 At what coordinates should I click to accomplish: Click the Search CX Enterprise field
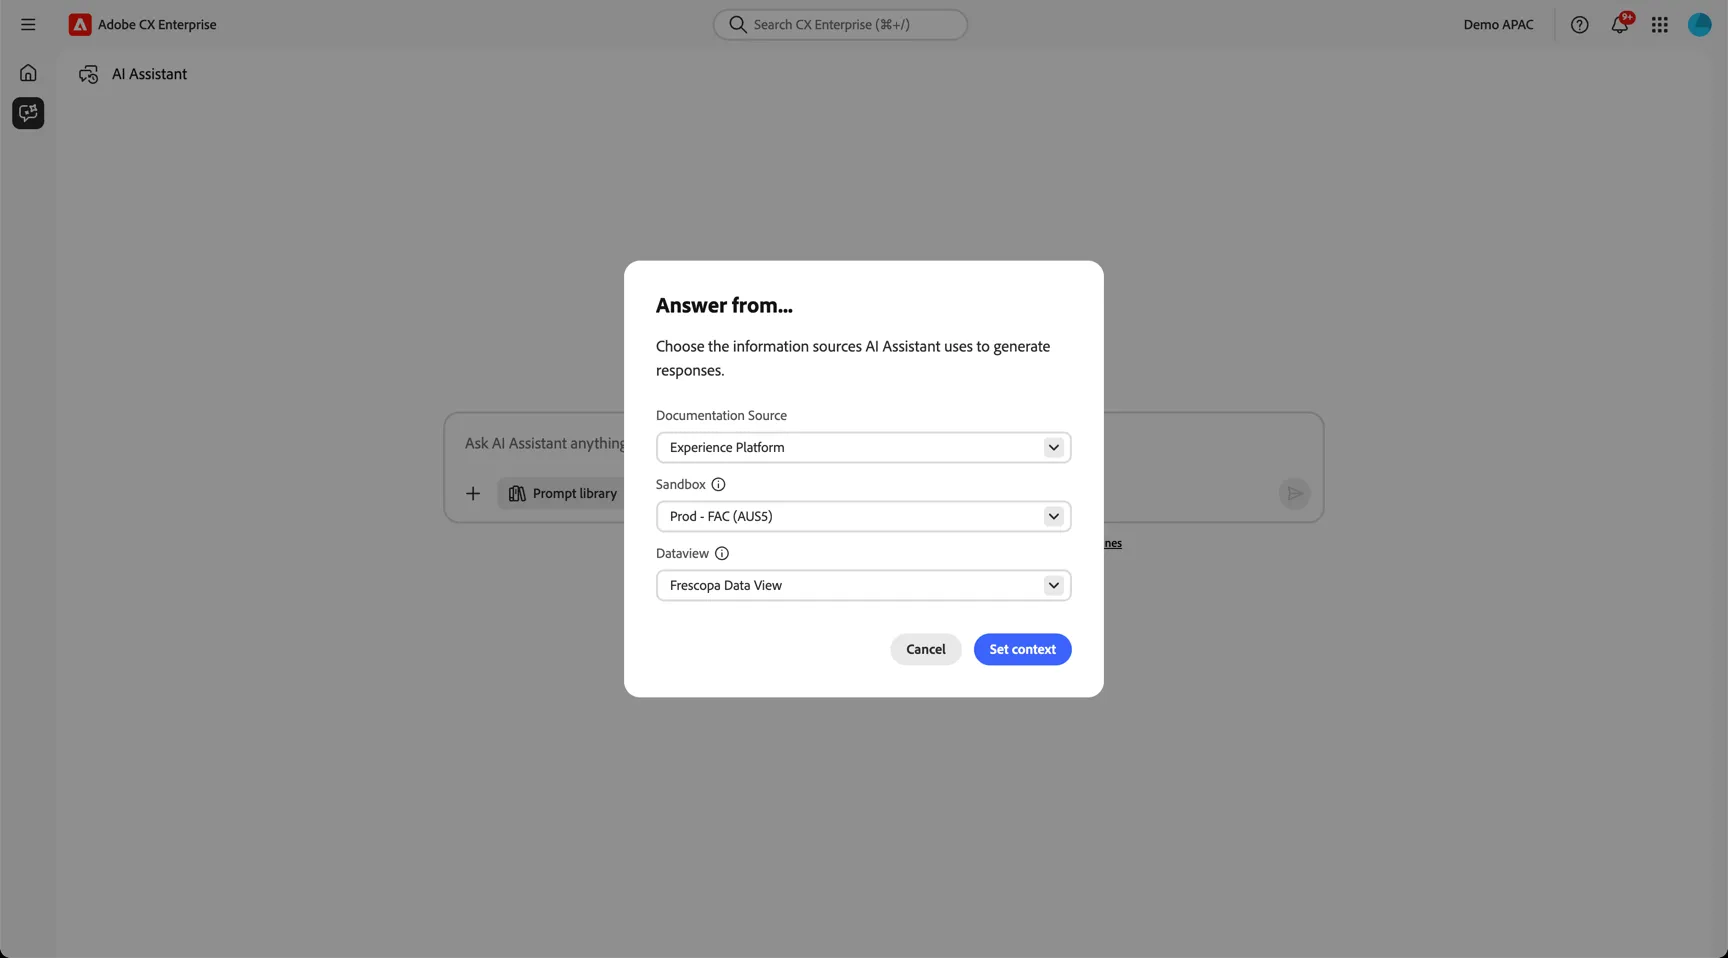[x=840, y=25]
